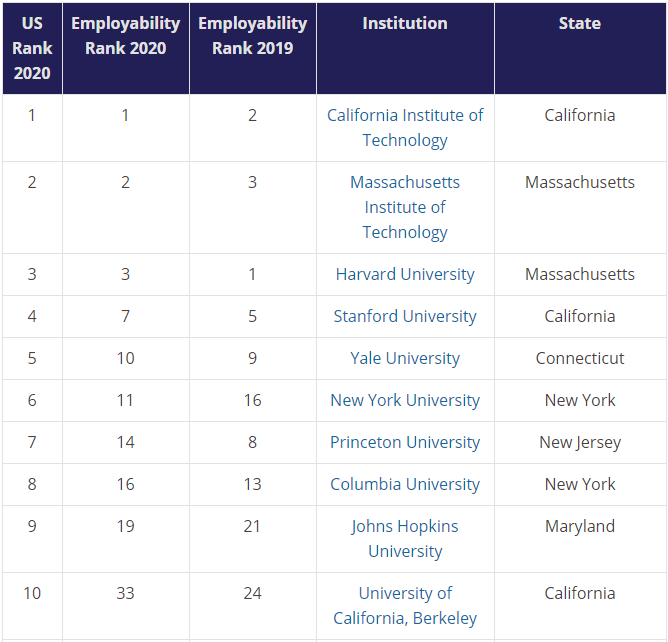
Task: Click Caltech's Employability Rank 2020 value
Action: pyautogui.click(x=125, y=115)
